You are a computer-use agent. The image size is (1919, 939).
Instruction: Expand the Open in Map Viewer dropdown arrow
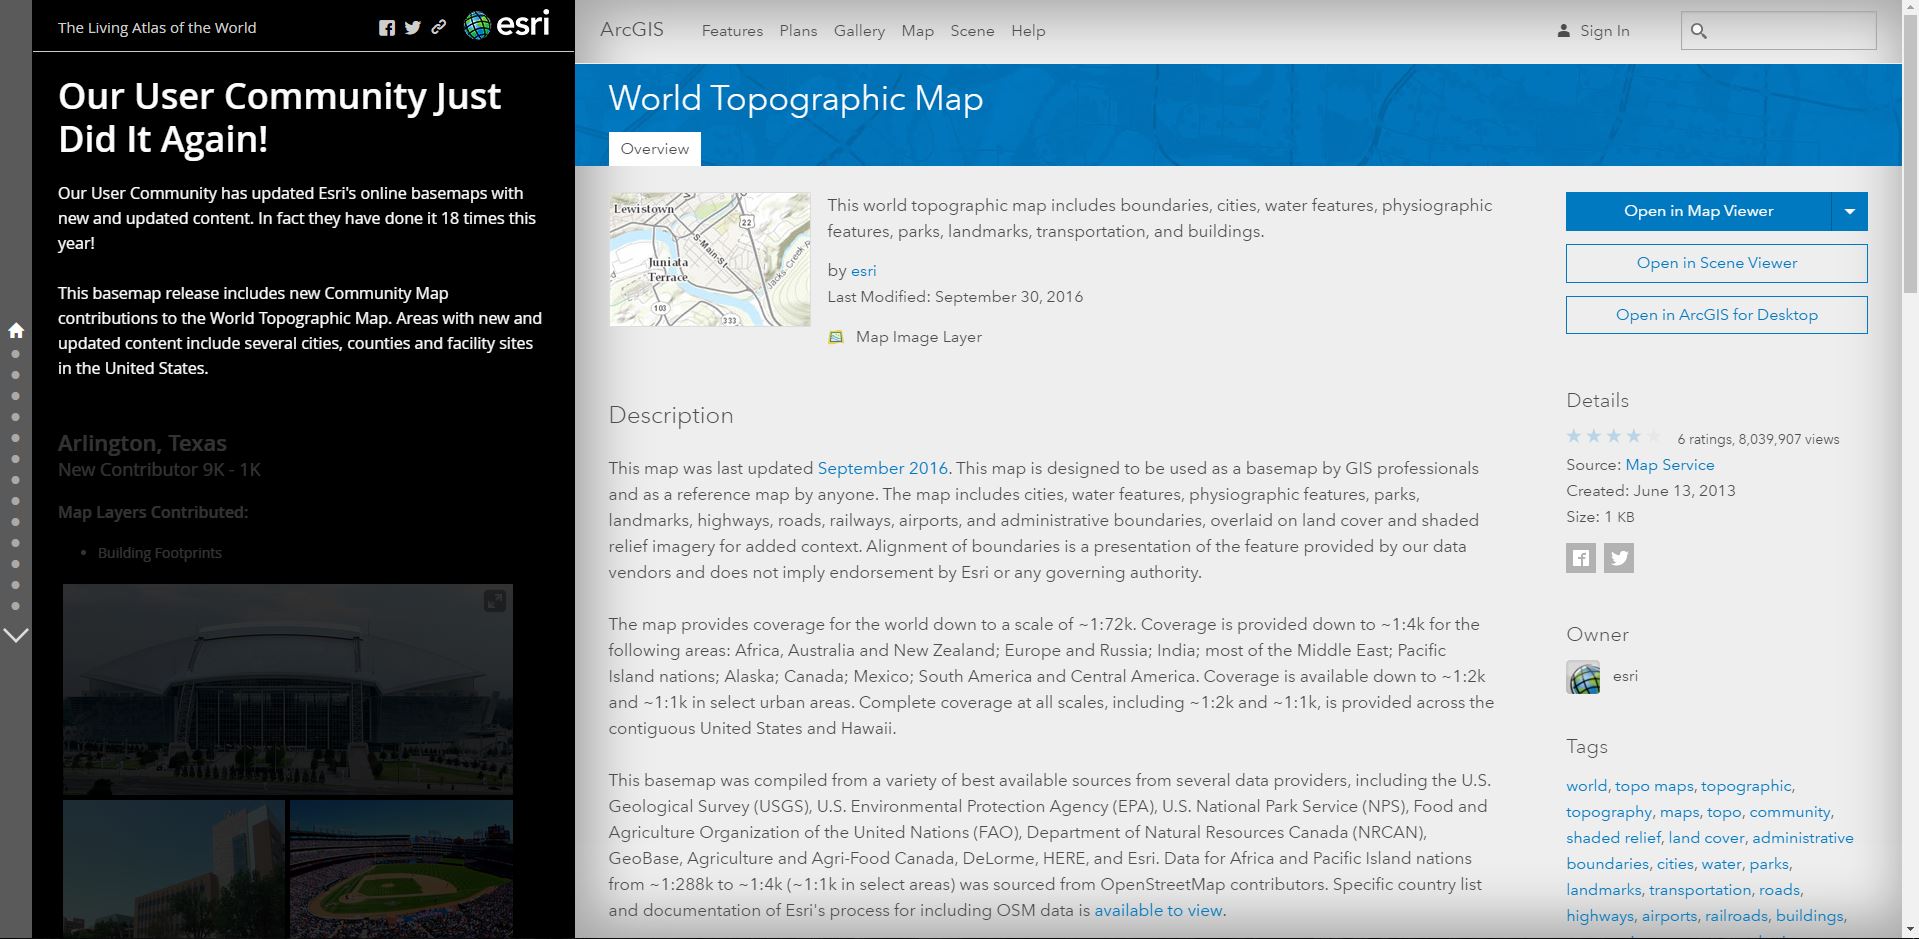coord(1849,211)
